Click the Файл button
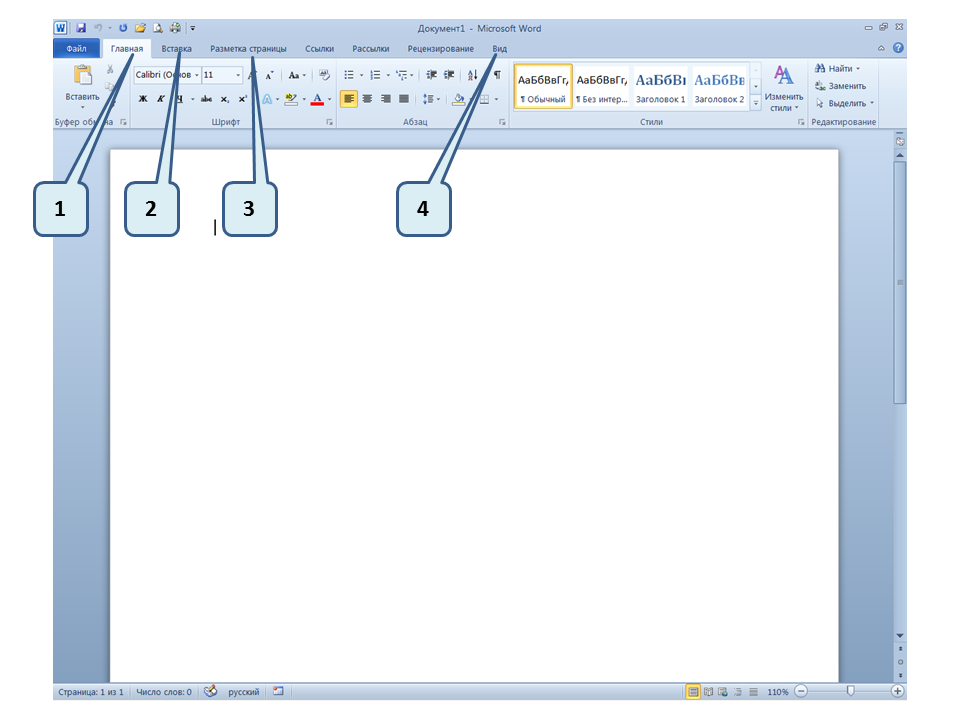 (x=76, y=48)
